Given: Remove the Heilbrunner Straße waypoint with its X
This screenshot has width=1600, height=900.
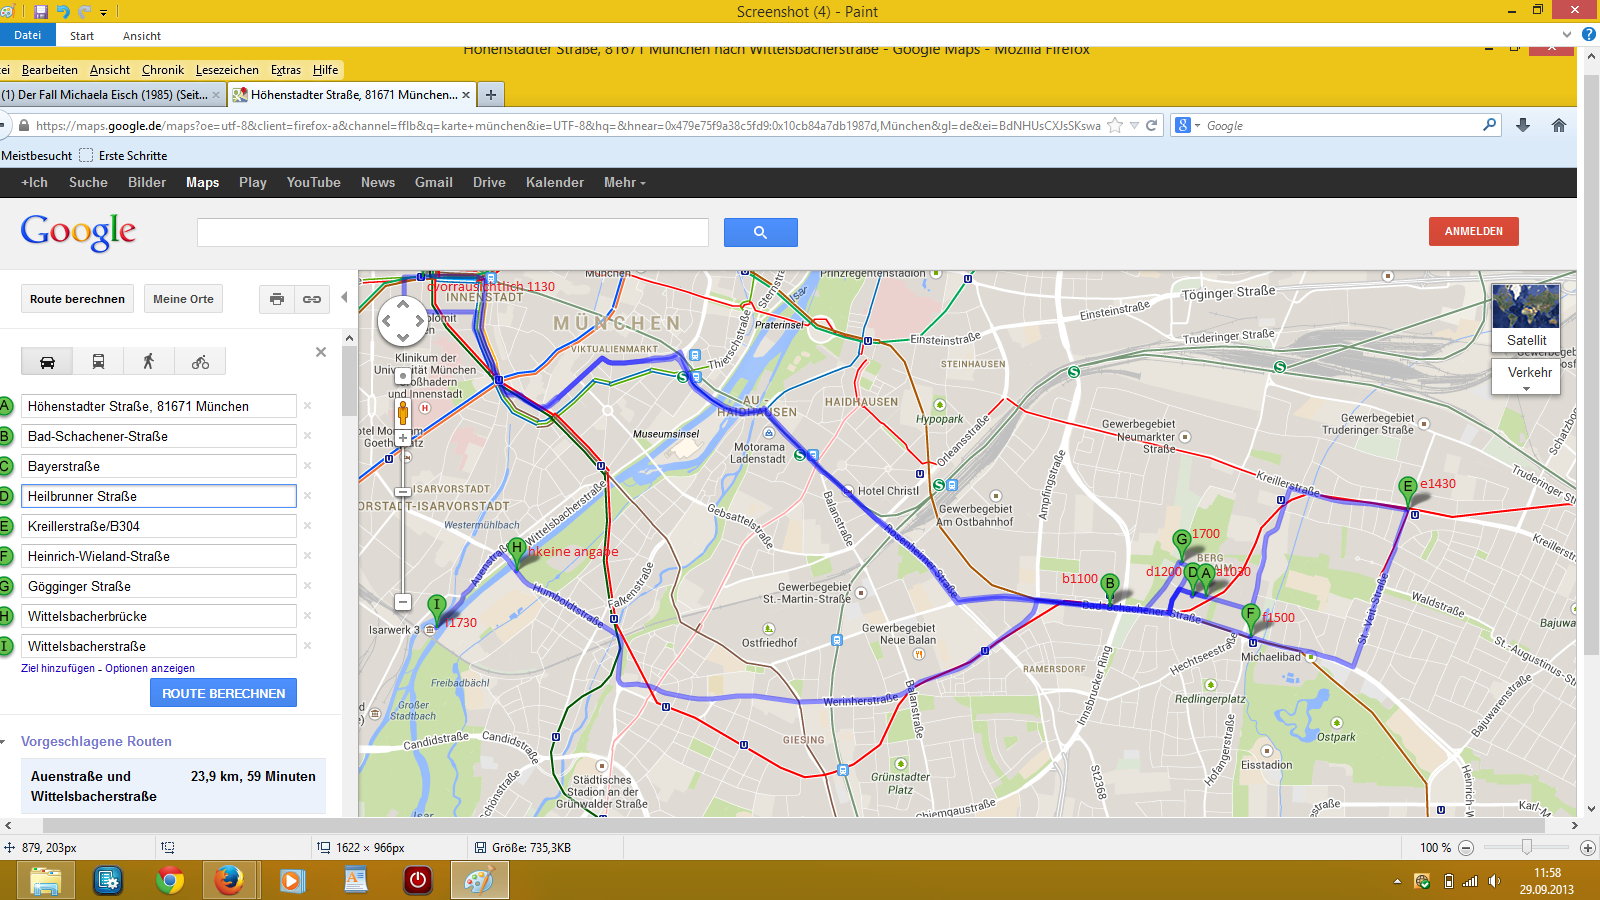Looking at the screenshot, I should 308,496.
